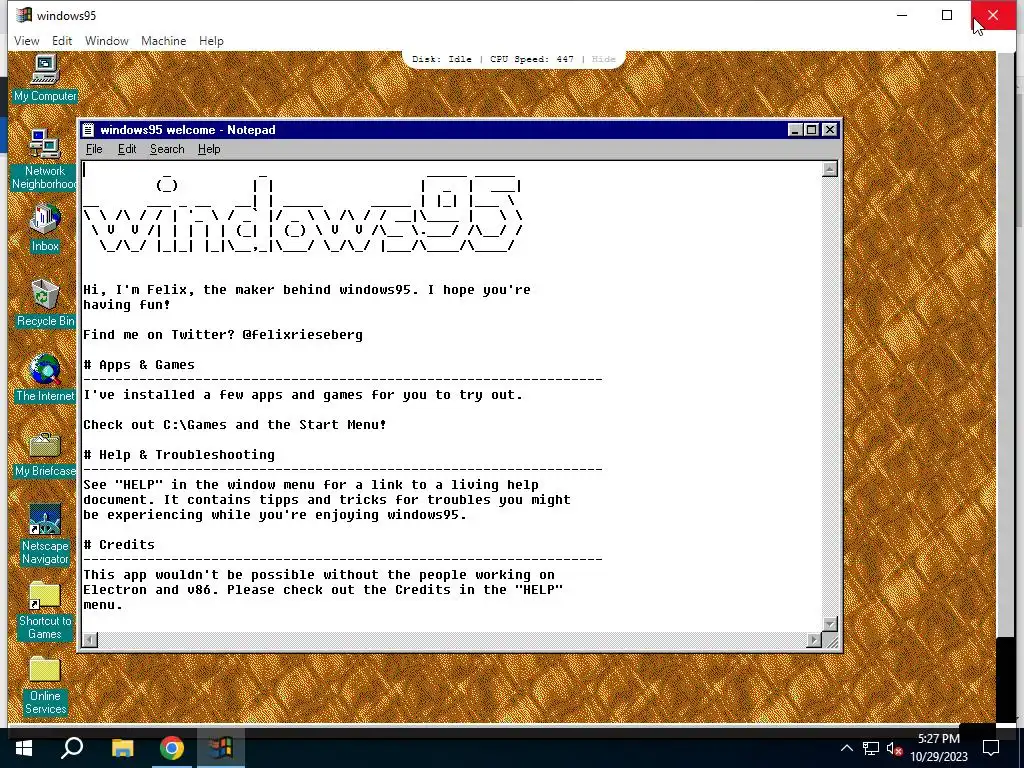Click Notepad vertical scrollbar up arrow
Viewport: 1024px width, 768px height.
pos(829,169)
